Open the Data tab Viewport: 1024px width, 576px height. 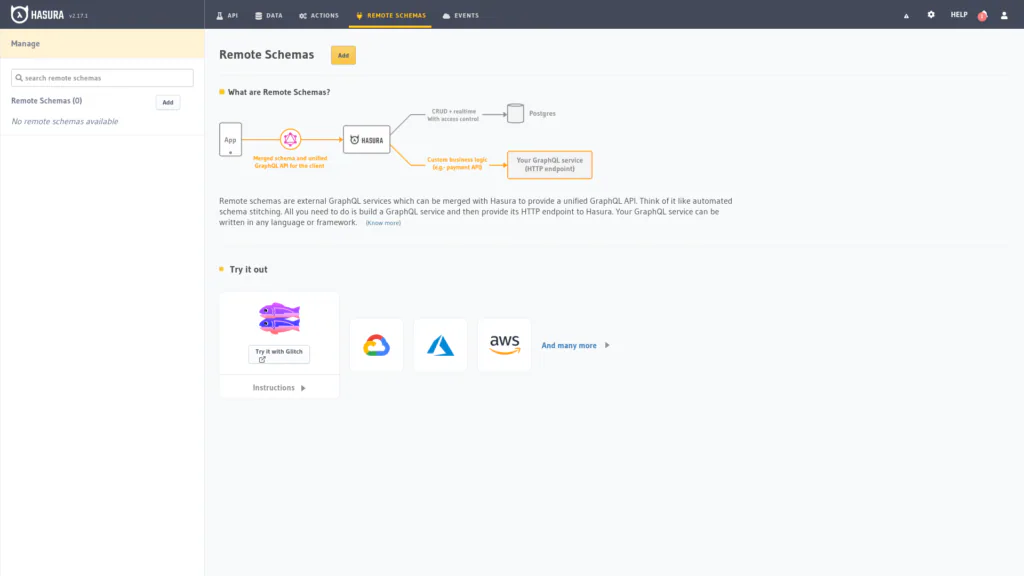(x=269, y=15)
